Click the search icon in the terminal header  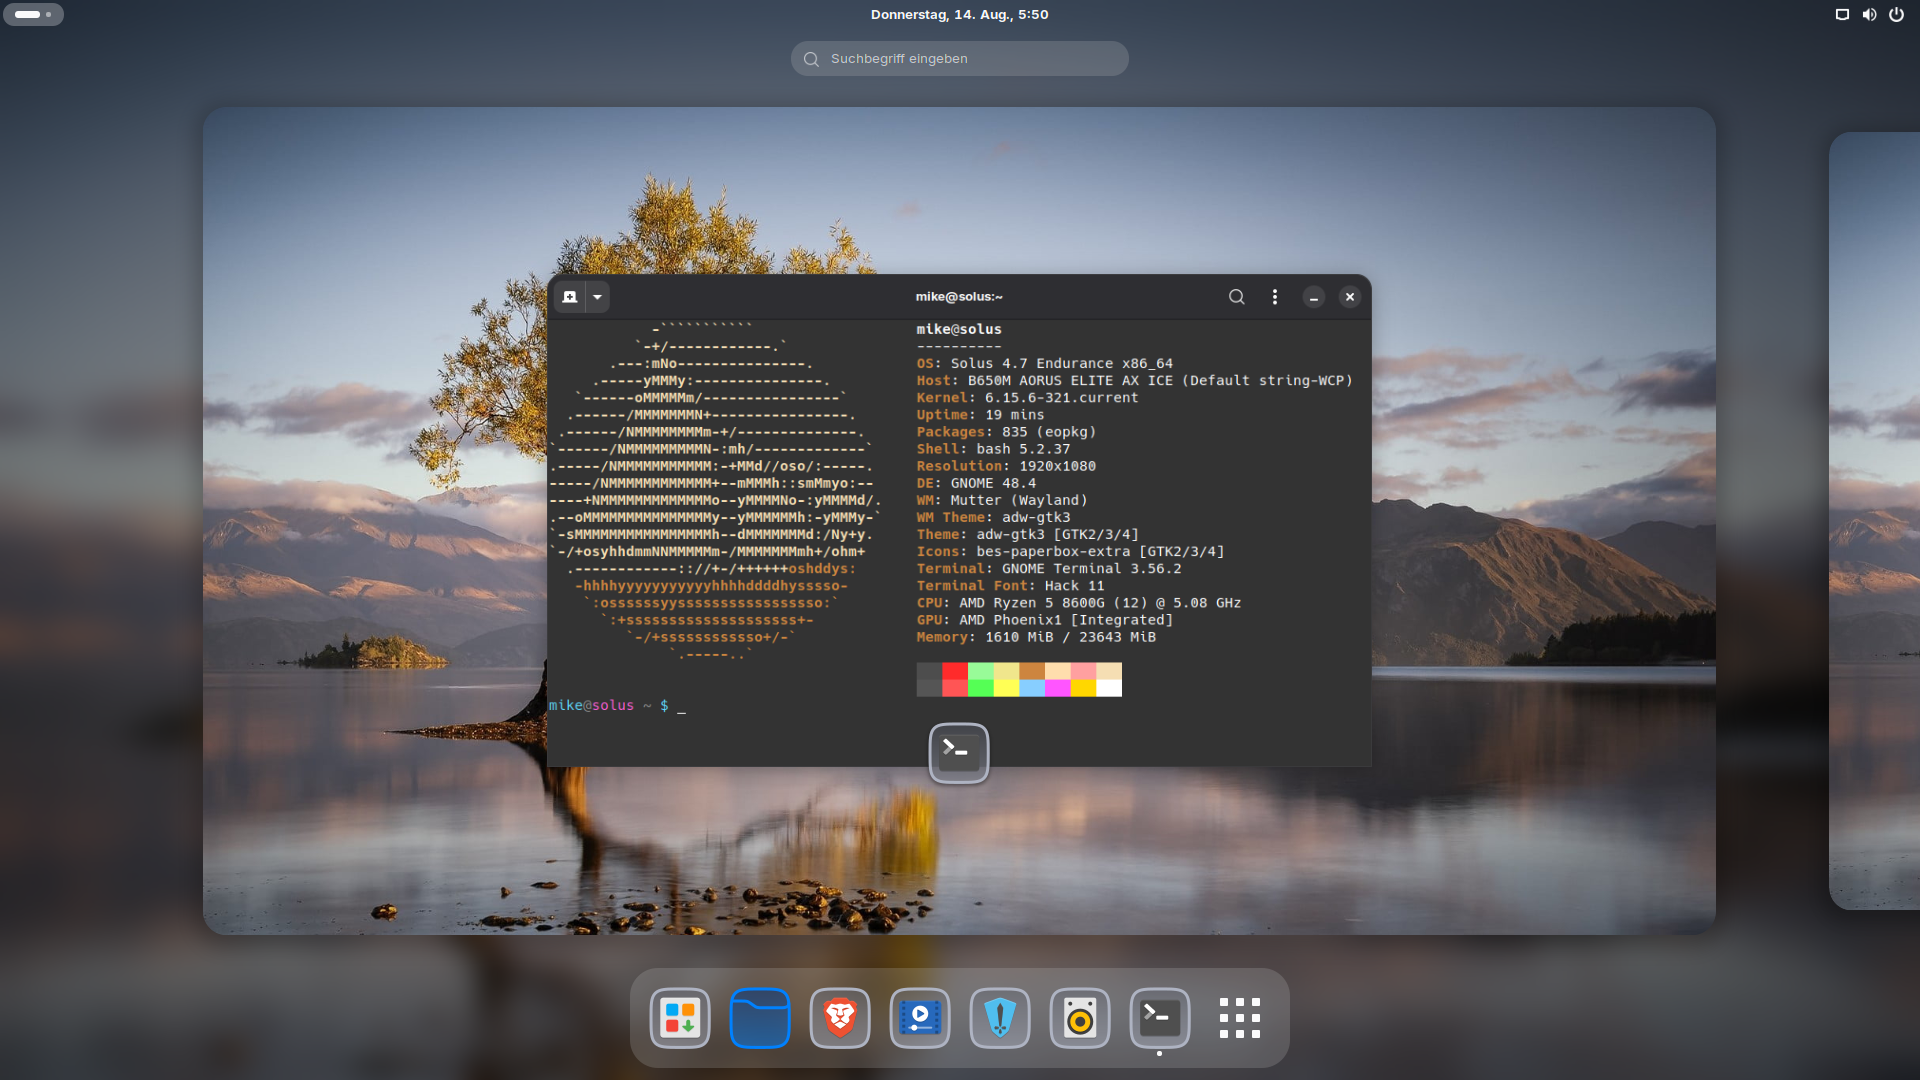pyautogui.click(x=1237, y=297)
